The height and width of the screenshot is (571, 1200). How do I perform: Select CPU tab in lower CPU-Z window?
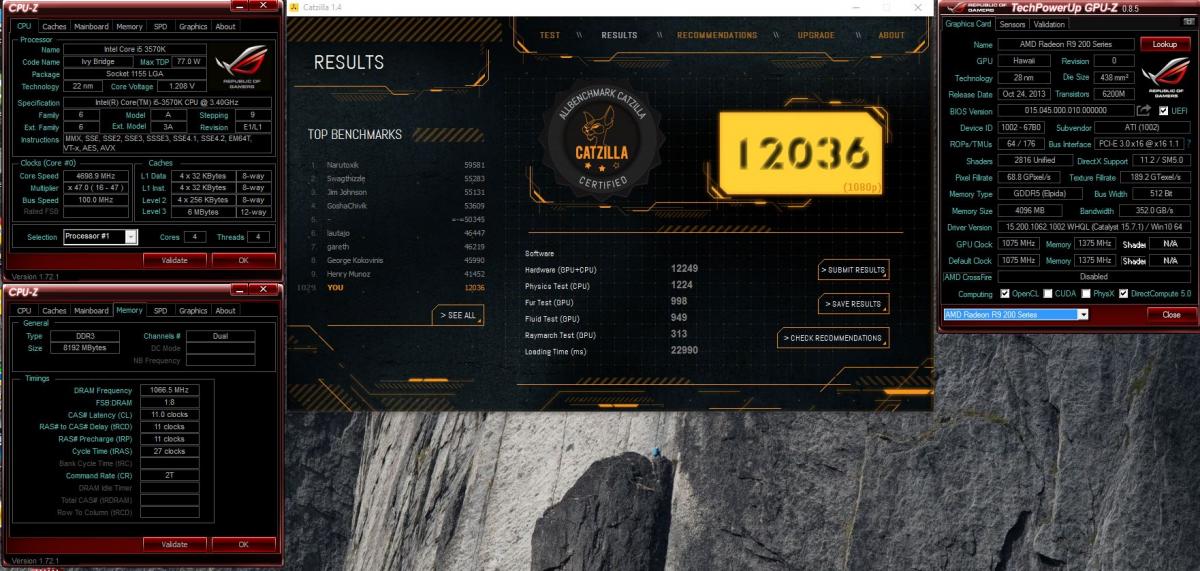24,311
